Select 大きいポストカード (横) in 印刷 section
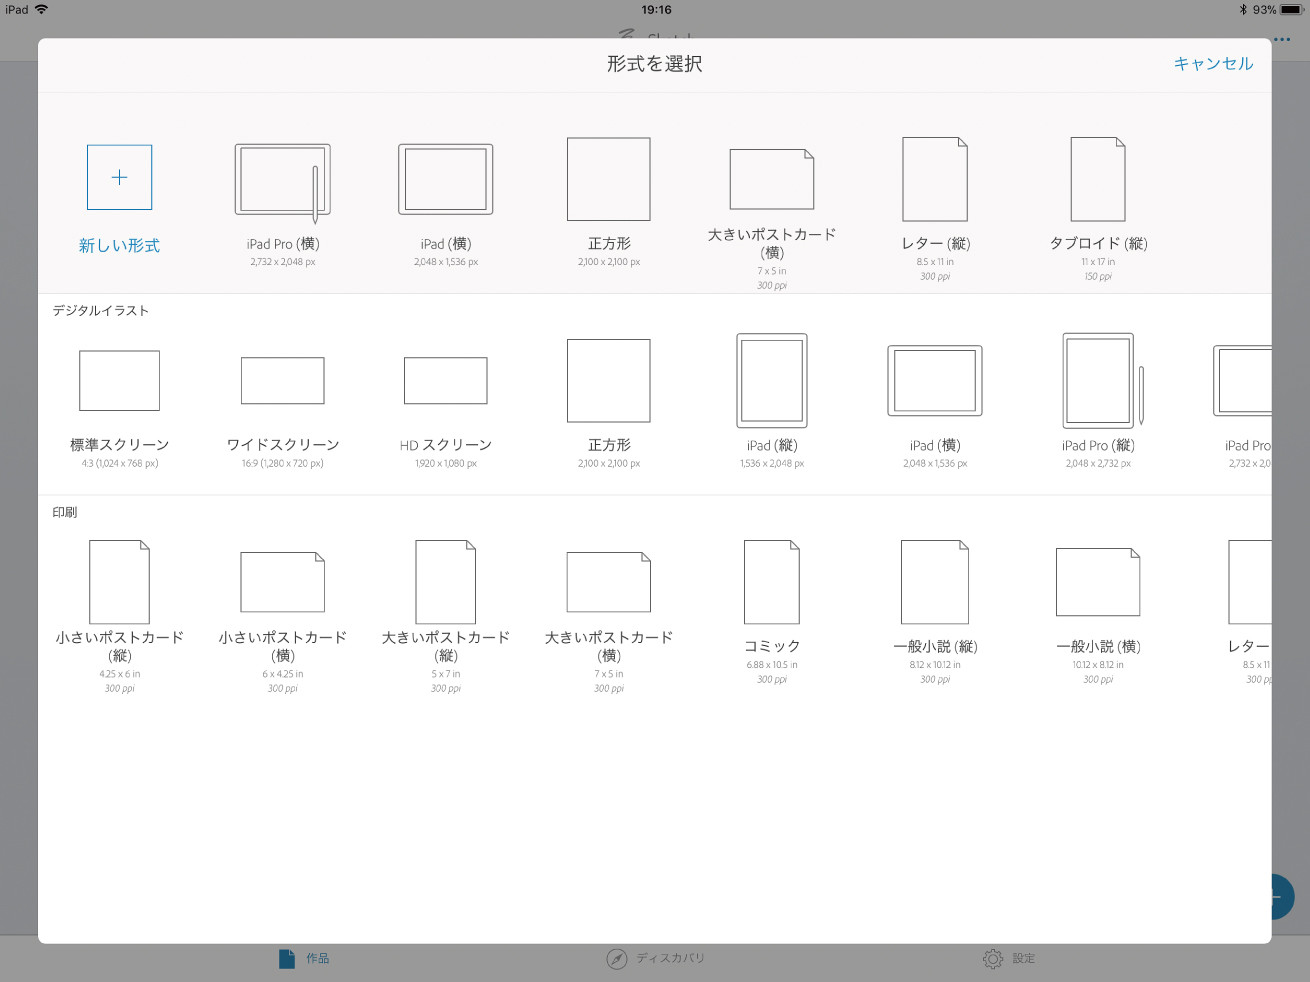The image size is (1310, 982). click(609, 622)
